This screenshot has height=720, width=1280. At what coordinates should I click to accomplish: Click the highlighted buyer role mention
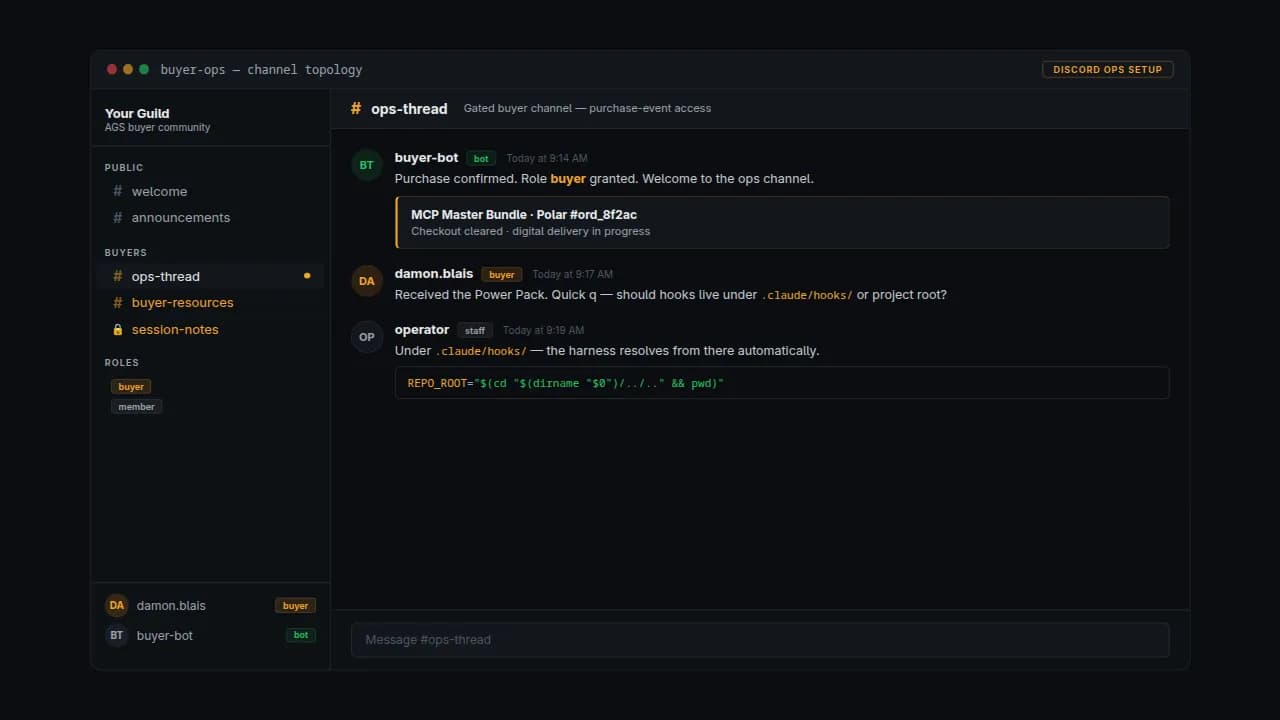(568, 179)
